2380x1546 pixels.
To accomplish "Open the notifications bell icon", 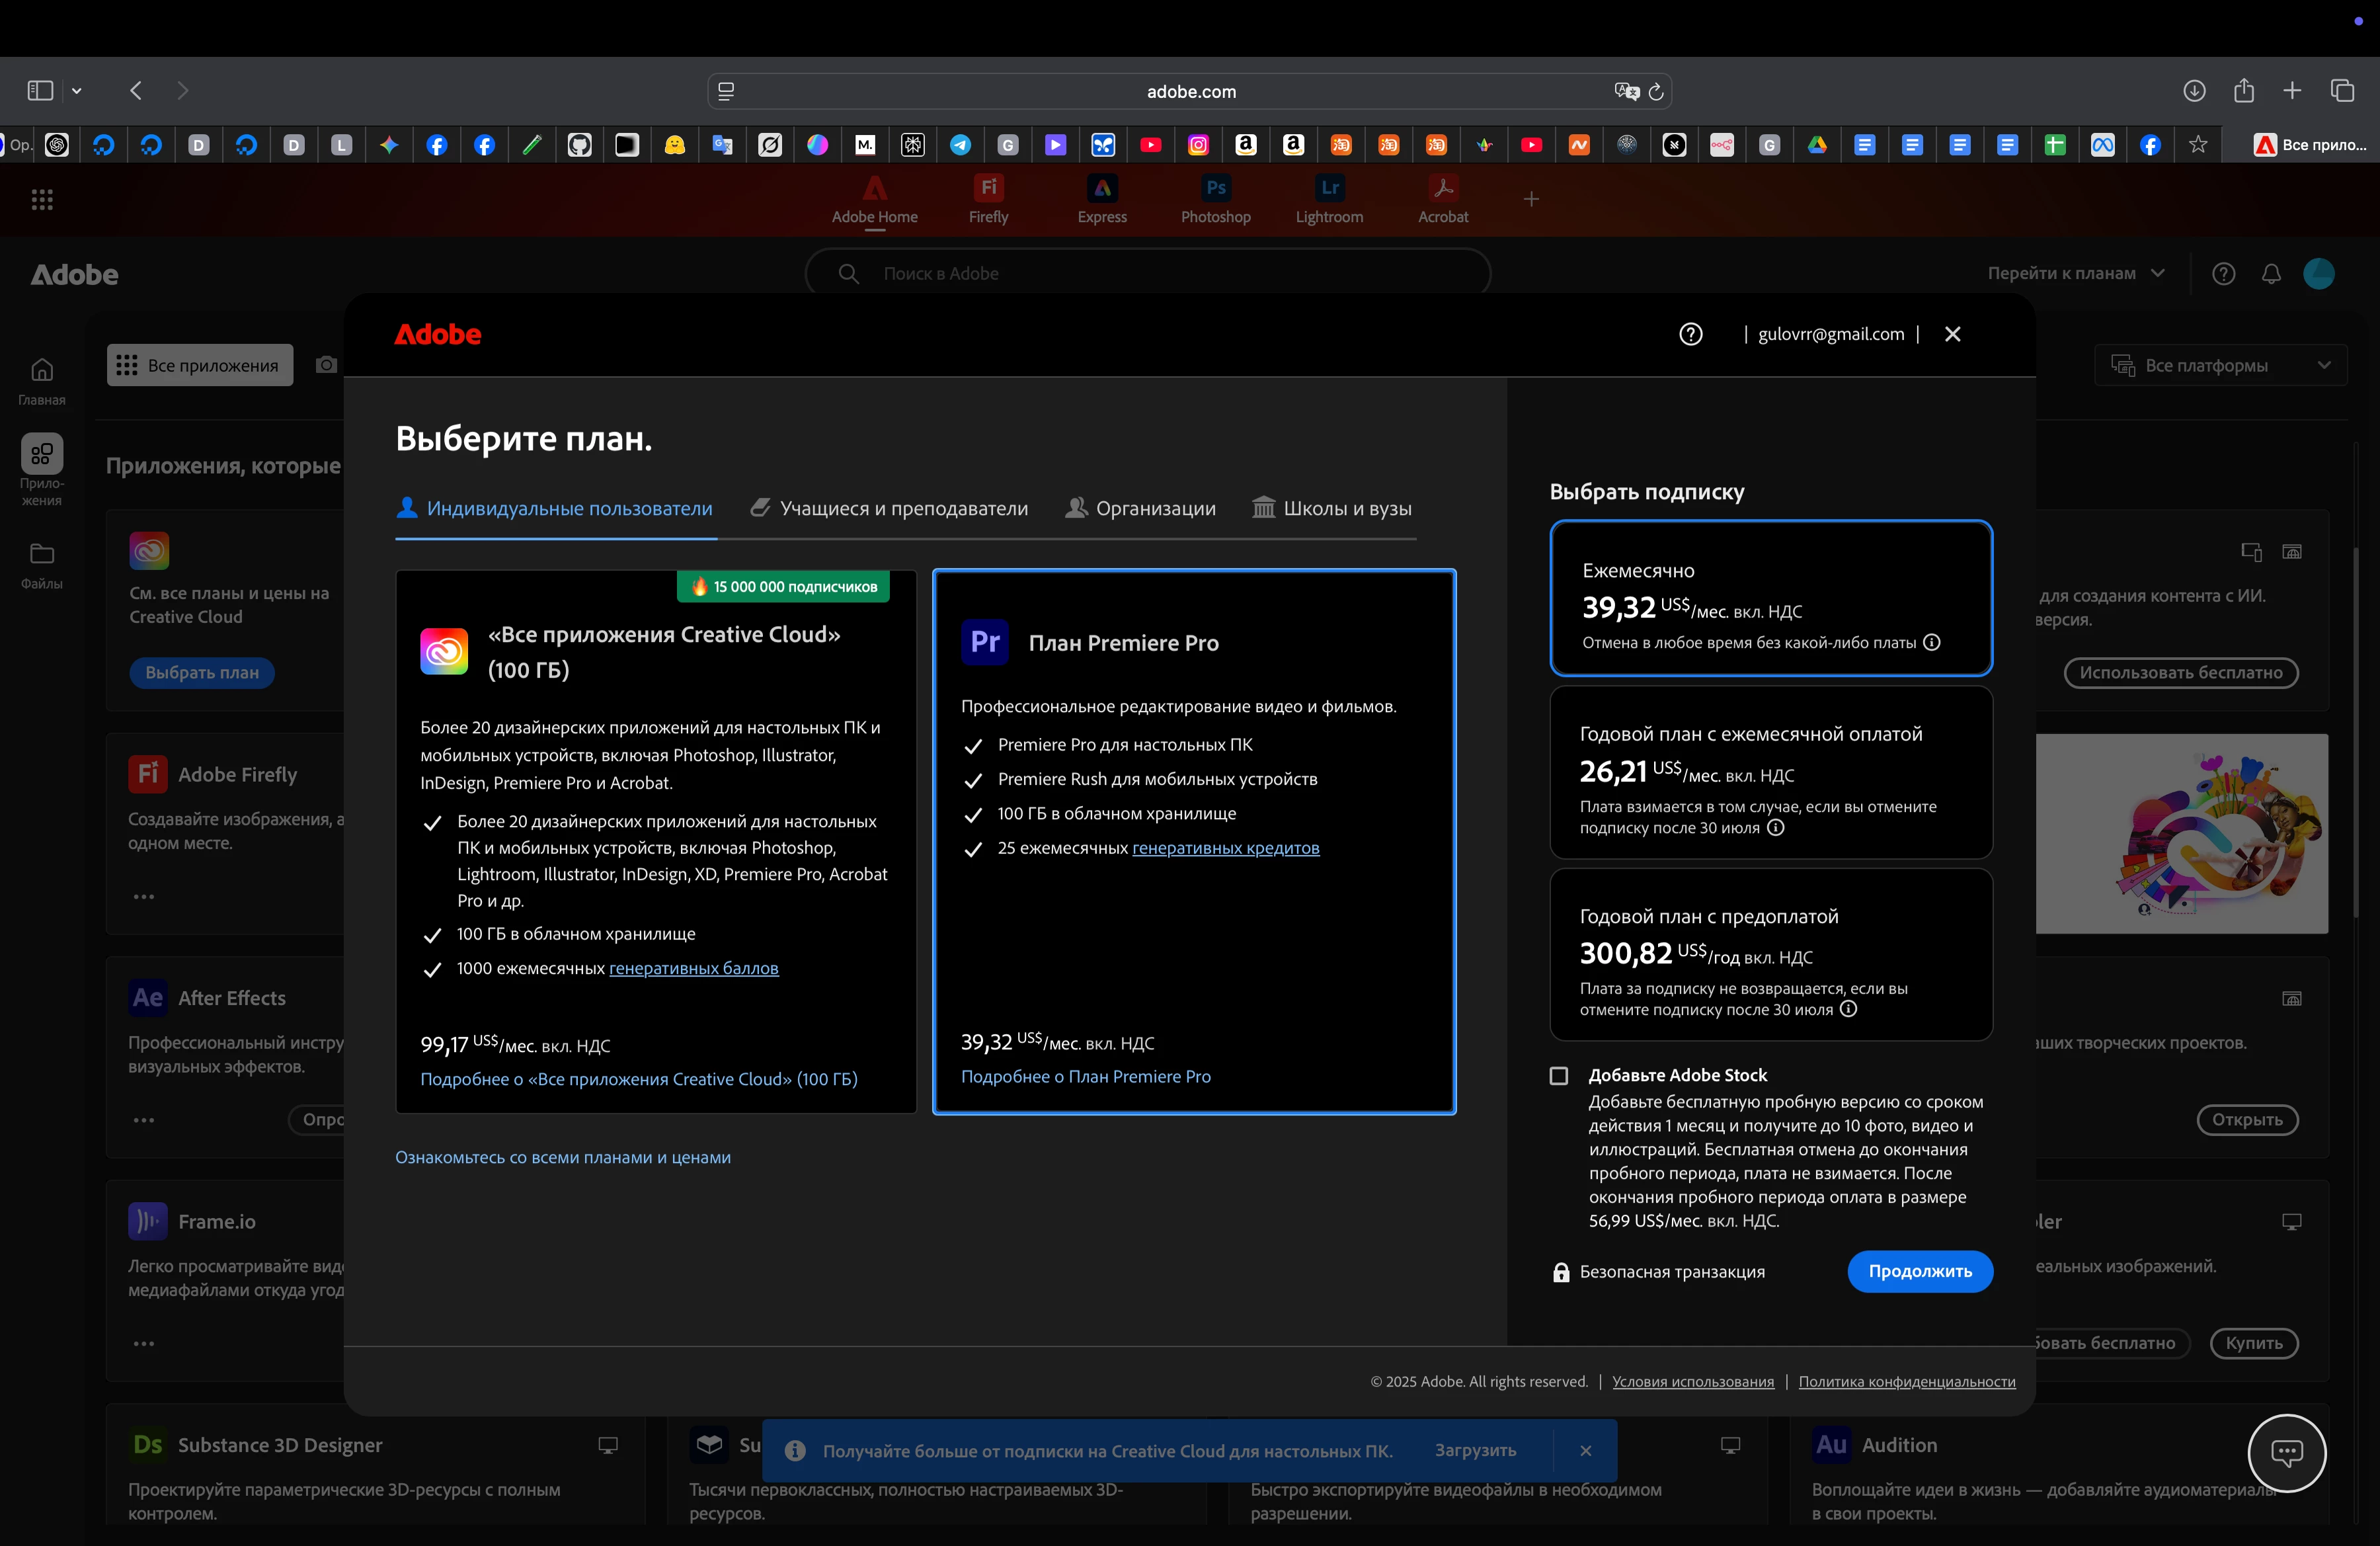I will point(2271,274).
